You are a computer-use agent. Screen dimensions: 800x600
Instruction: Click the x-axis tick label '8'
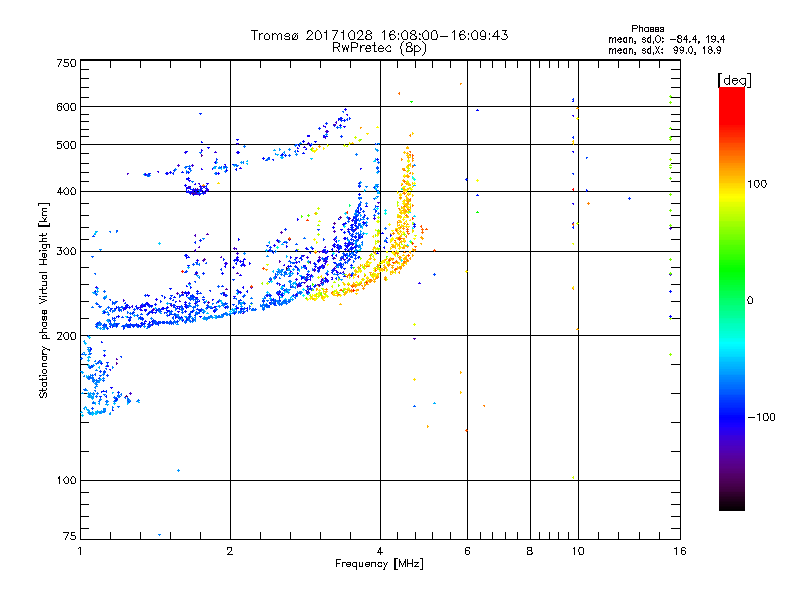530,551
